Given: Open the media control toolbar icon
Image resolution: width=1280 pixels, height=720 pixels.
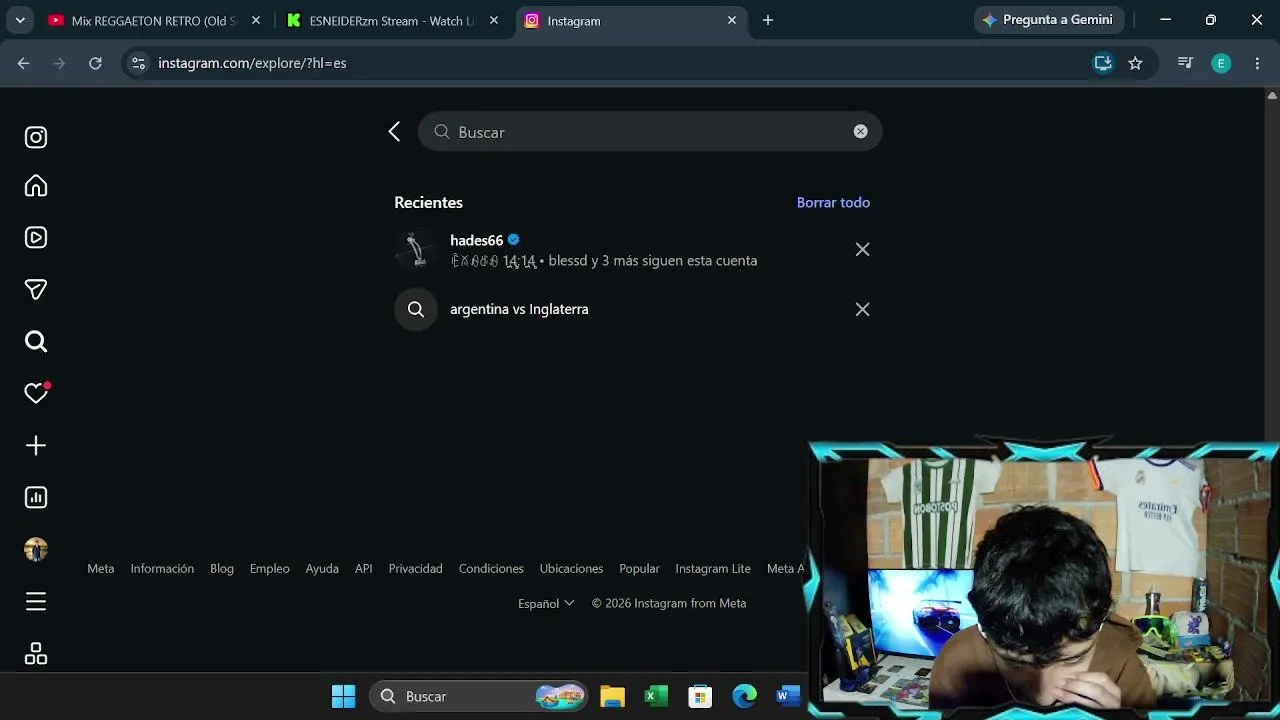Looking at the screenshot, I should click(1185, 63).
